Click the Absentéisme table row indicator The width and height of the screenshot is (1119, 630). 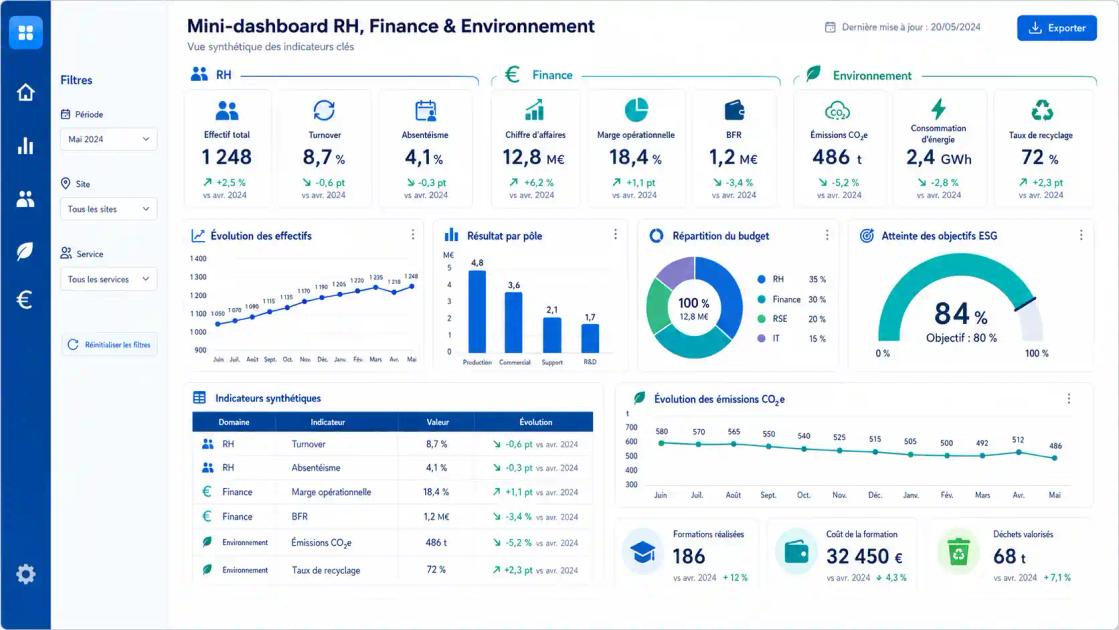pyautogui.click(x=316, y=468)
